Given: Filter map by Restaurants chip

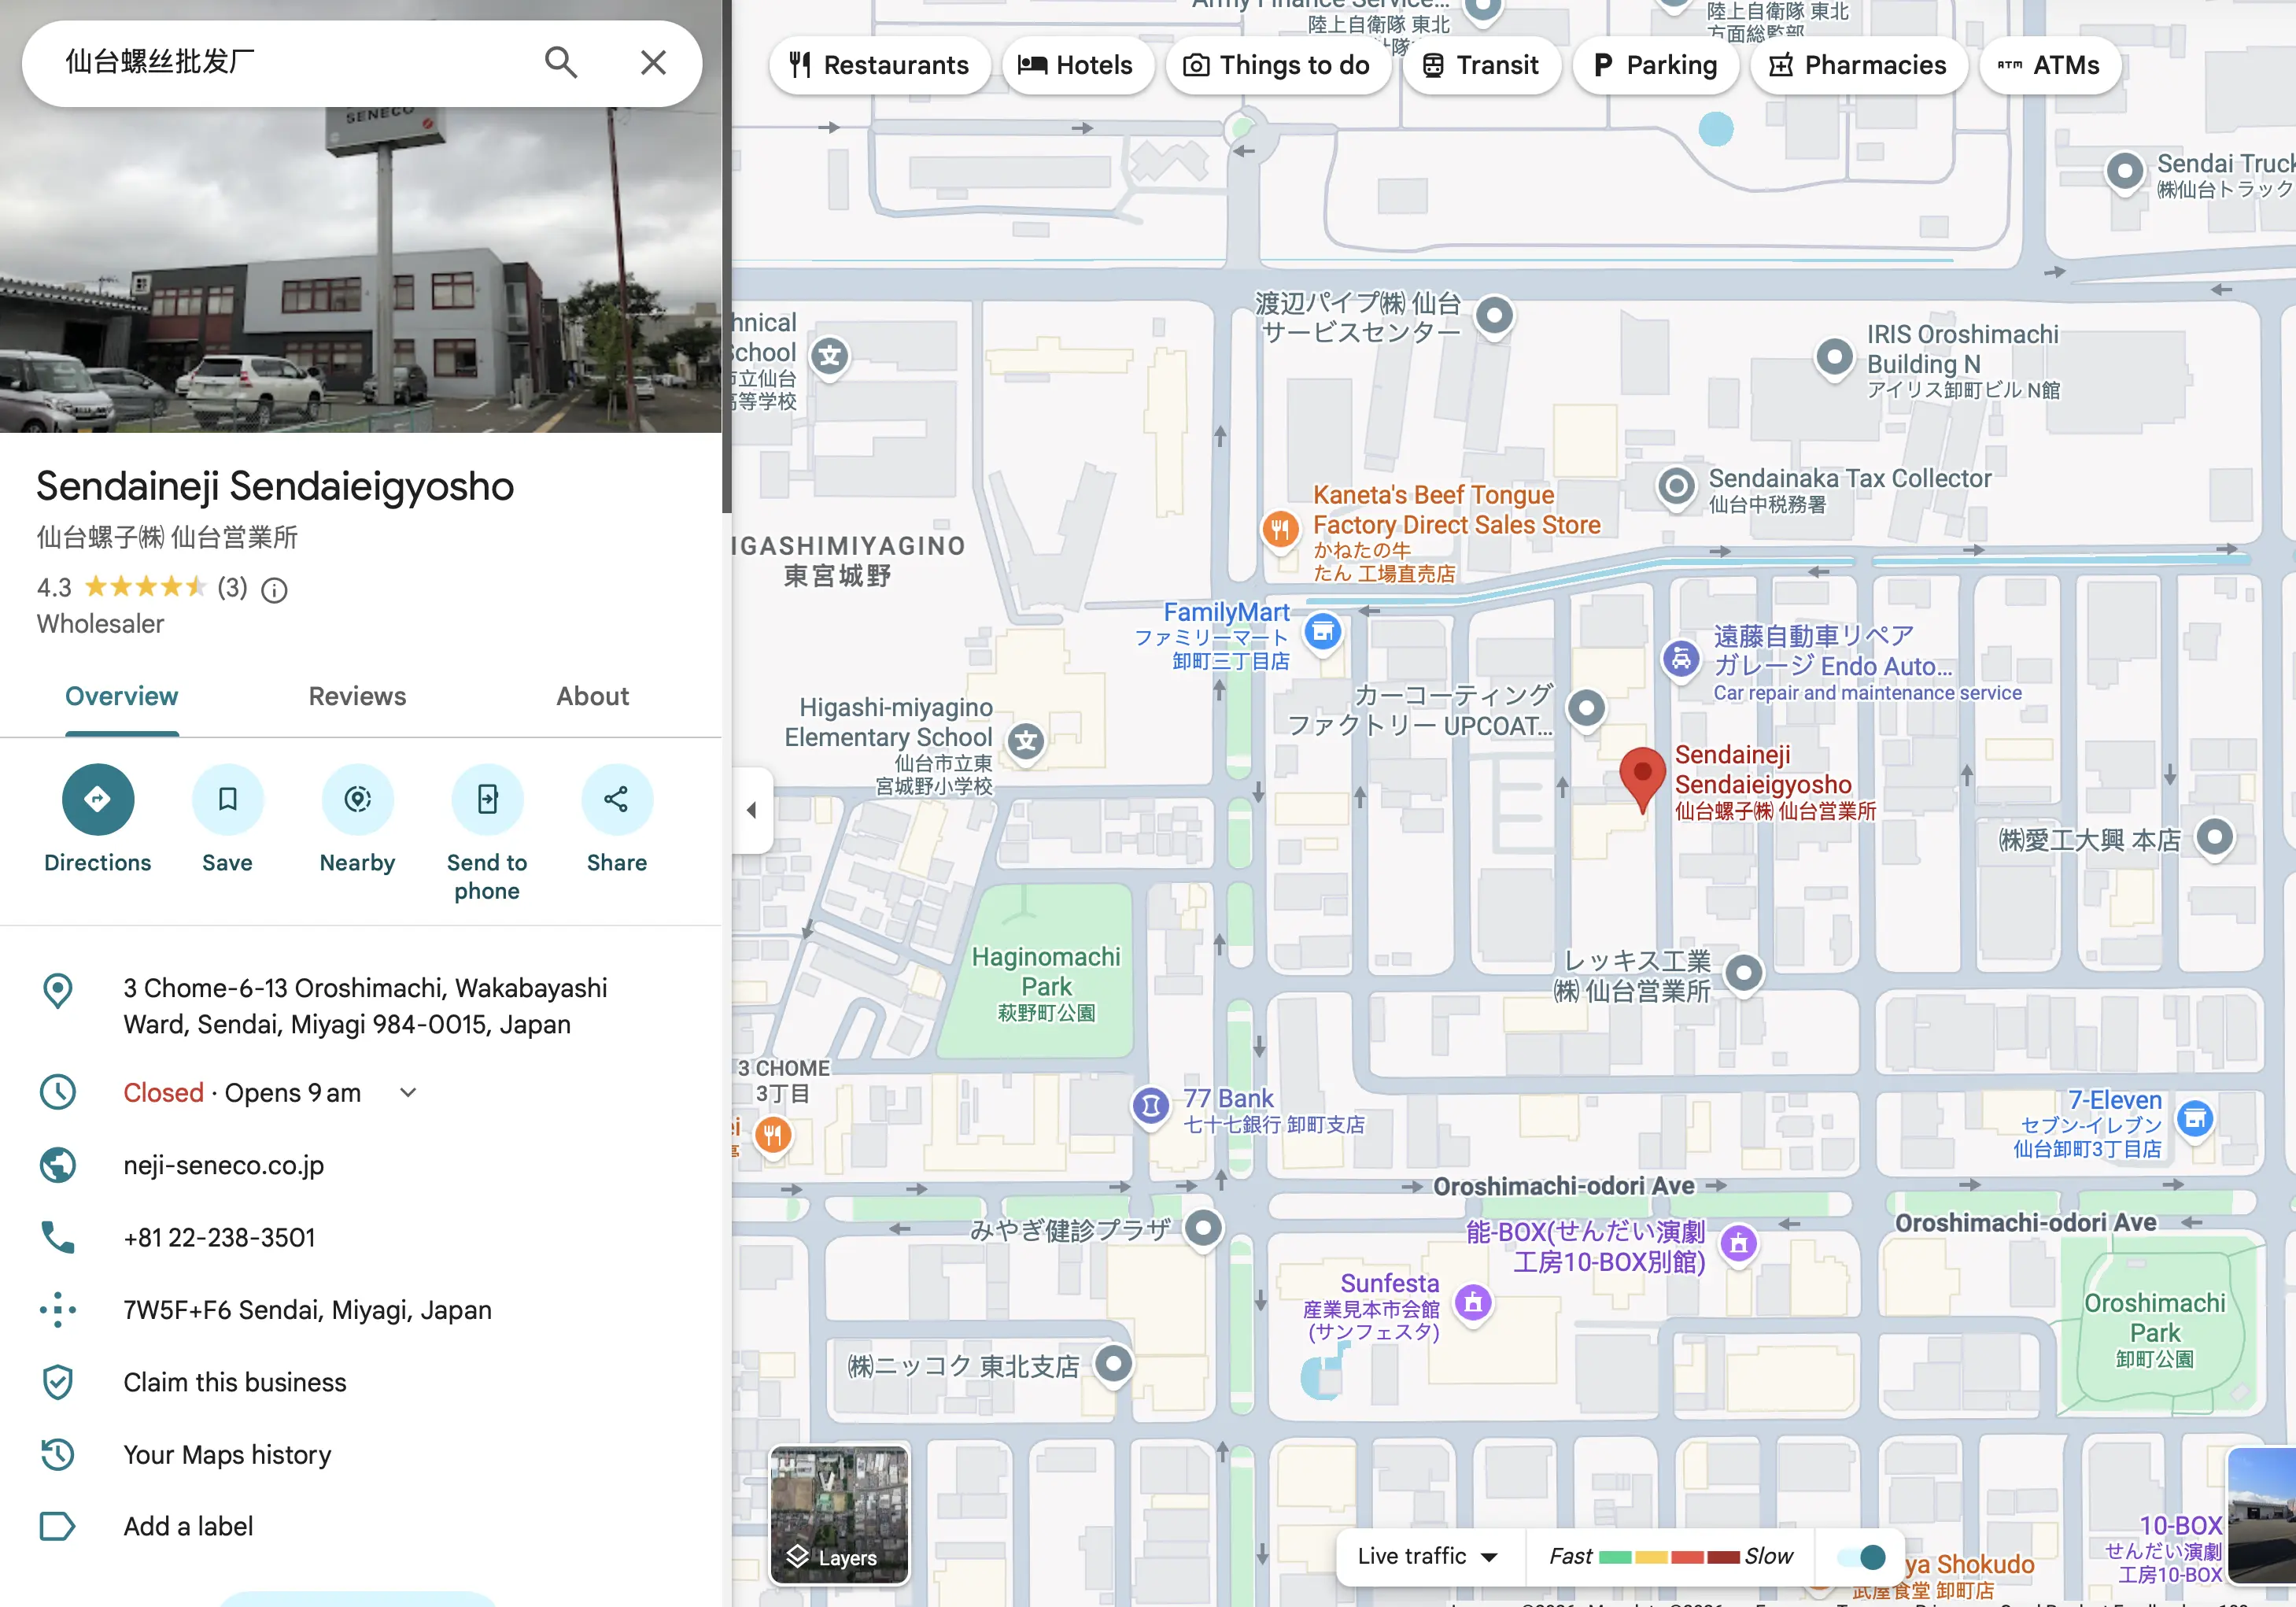Looking at the screenshot, I should point(879,65).
